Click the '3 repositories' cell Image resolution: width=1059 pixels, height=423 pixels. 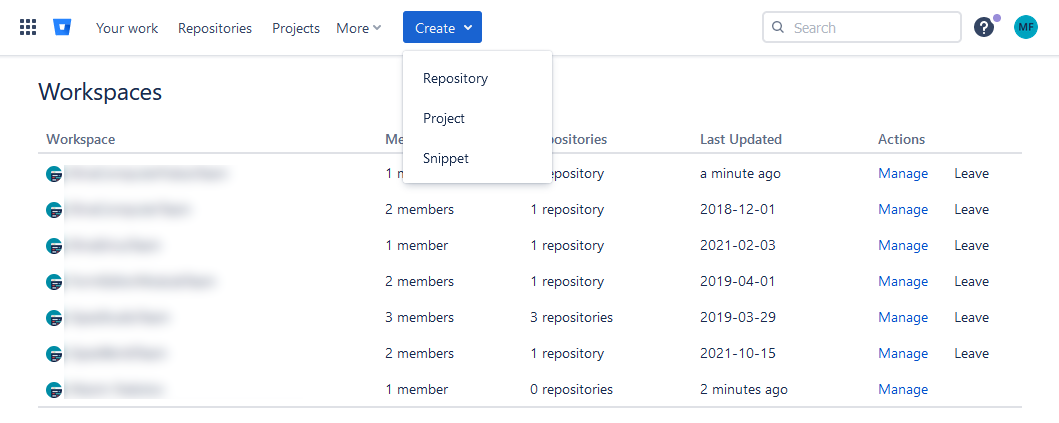click(x=571, y=318)
